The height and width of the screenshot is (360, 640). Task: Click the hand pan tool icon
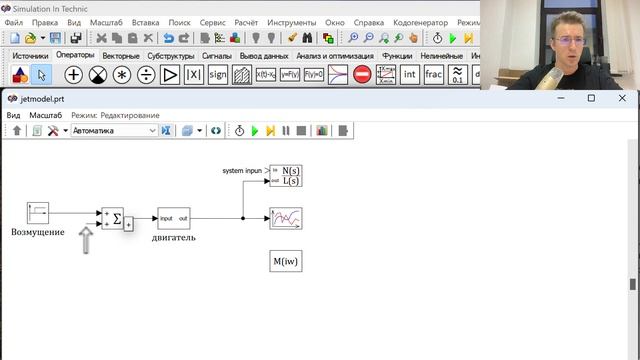(413, 38)
